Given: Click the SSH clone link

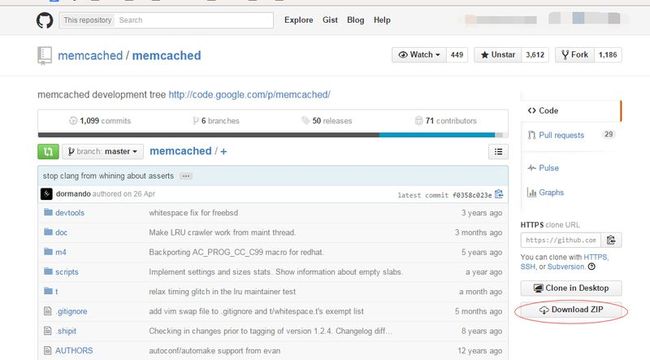Looking at the screenshot, I should 528,267.
